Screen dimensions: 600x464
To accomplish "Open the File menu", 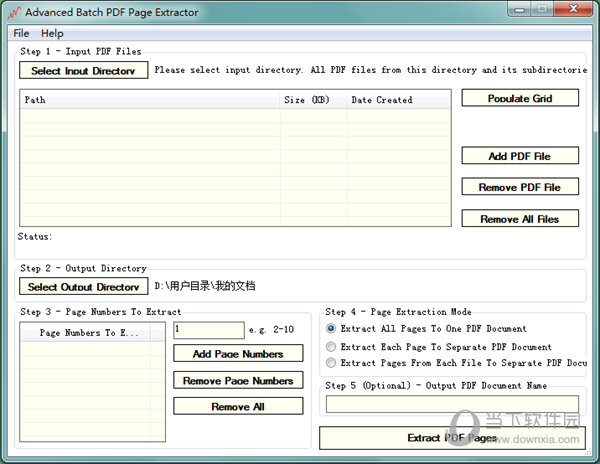I will (x=21, y=33).
